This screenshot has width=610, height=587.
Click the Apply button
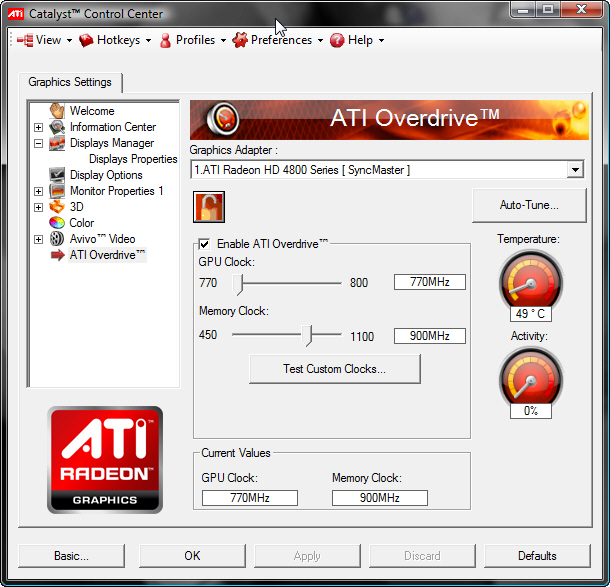coord(307,556)
